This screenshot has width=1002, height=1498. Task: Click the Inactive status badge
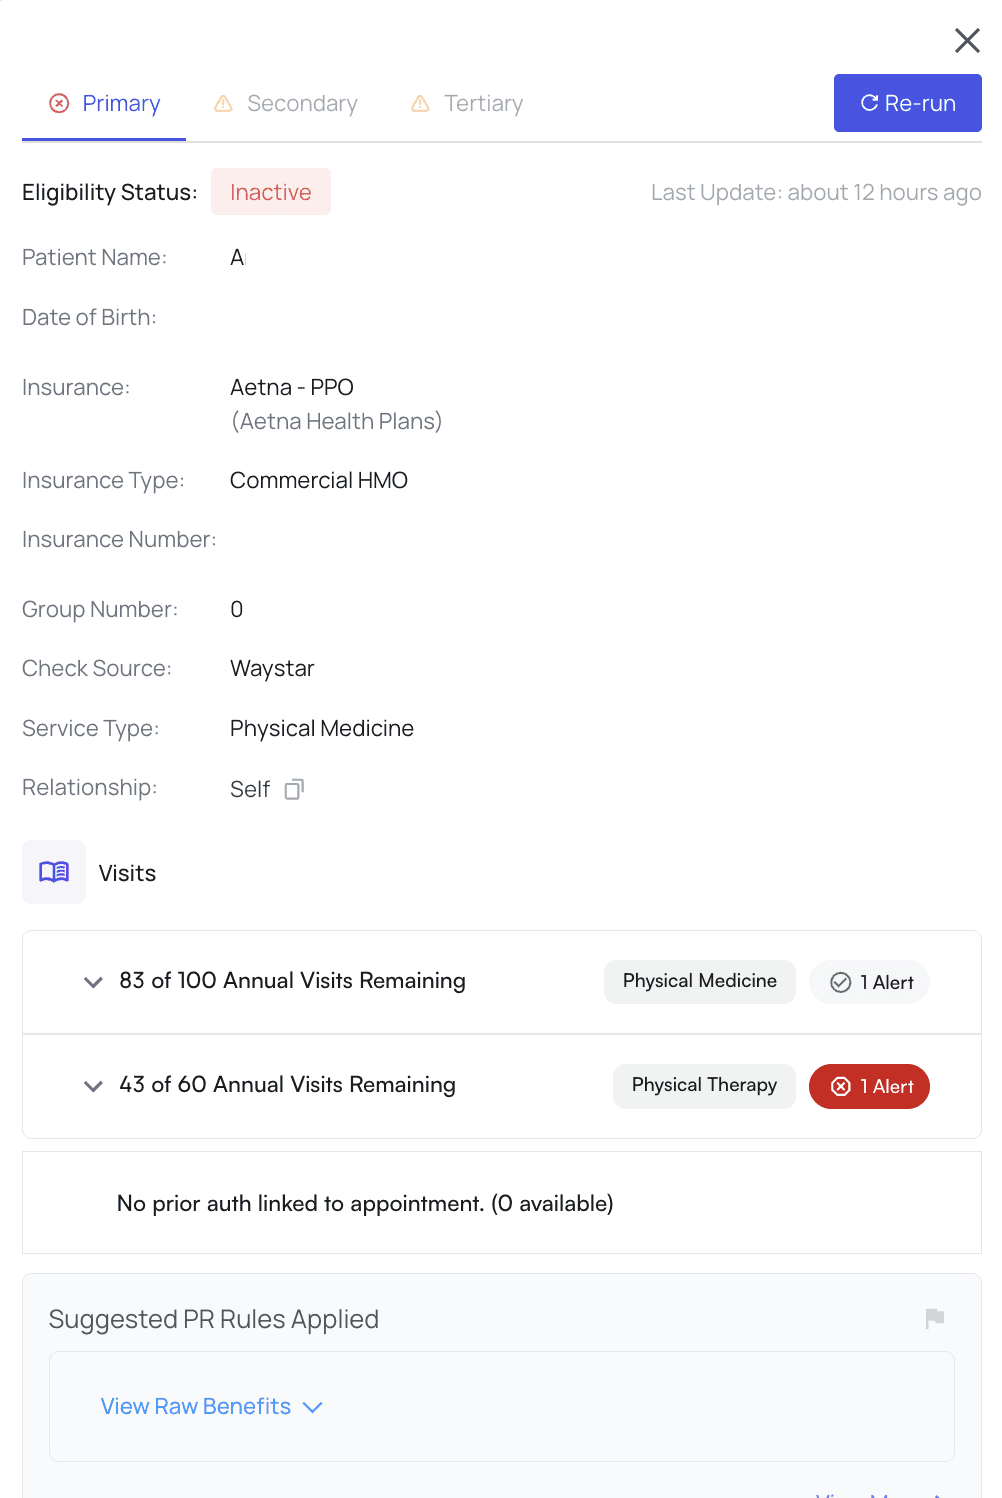270,192
